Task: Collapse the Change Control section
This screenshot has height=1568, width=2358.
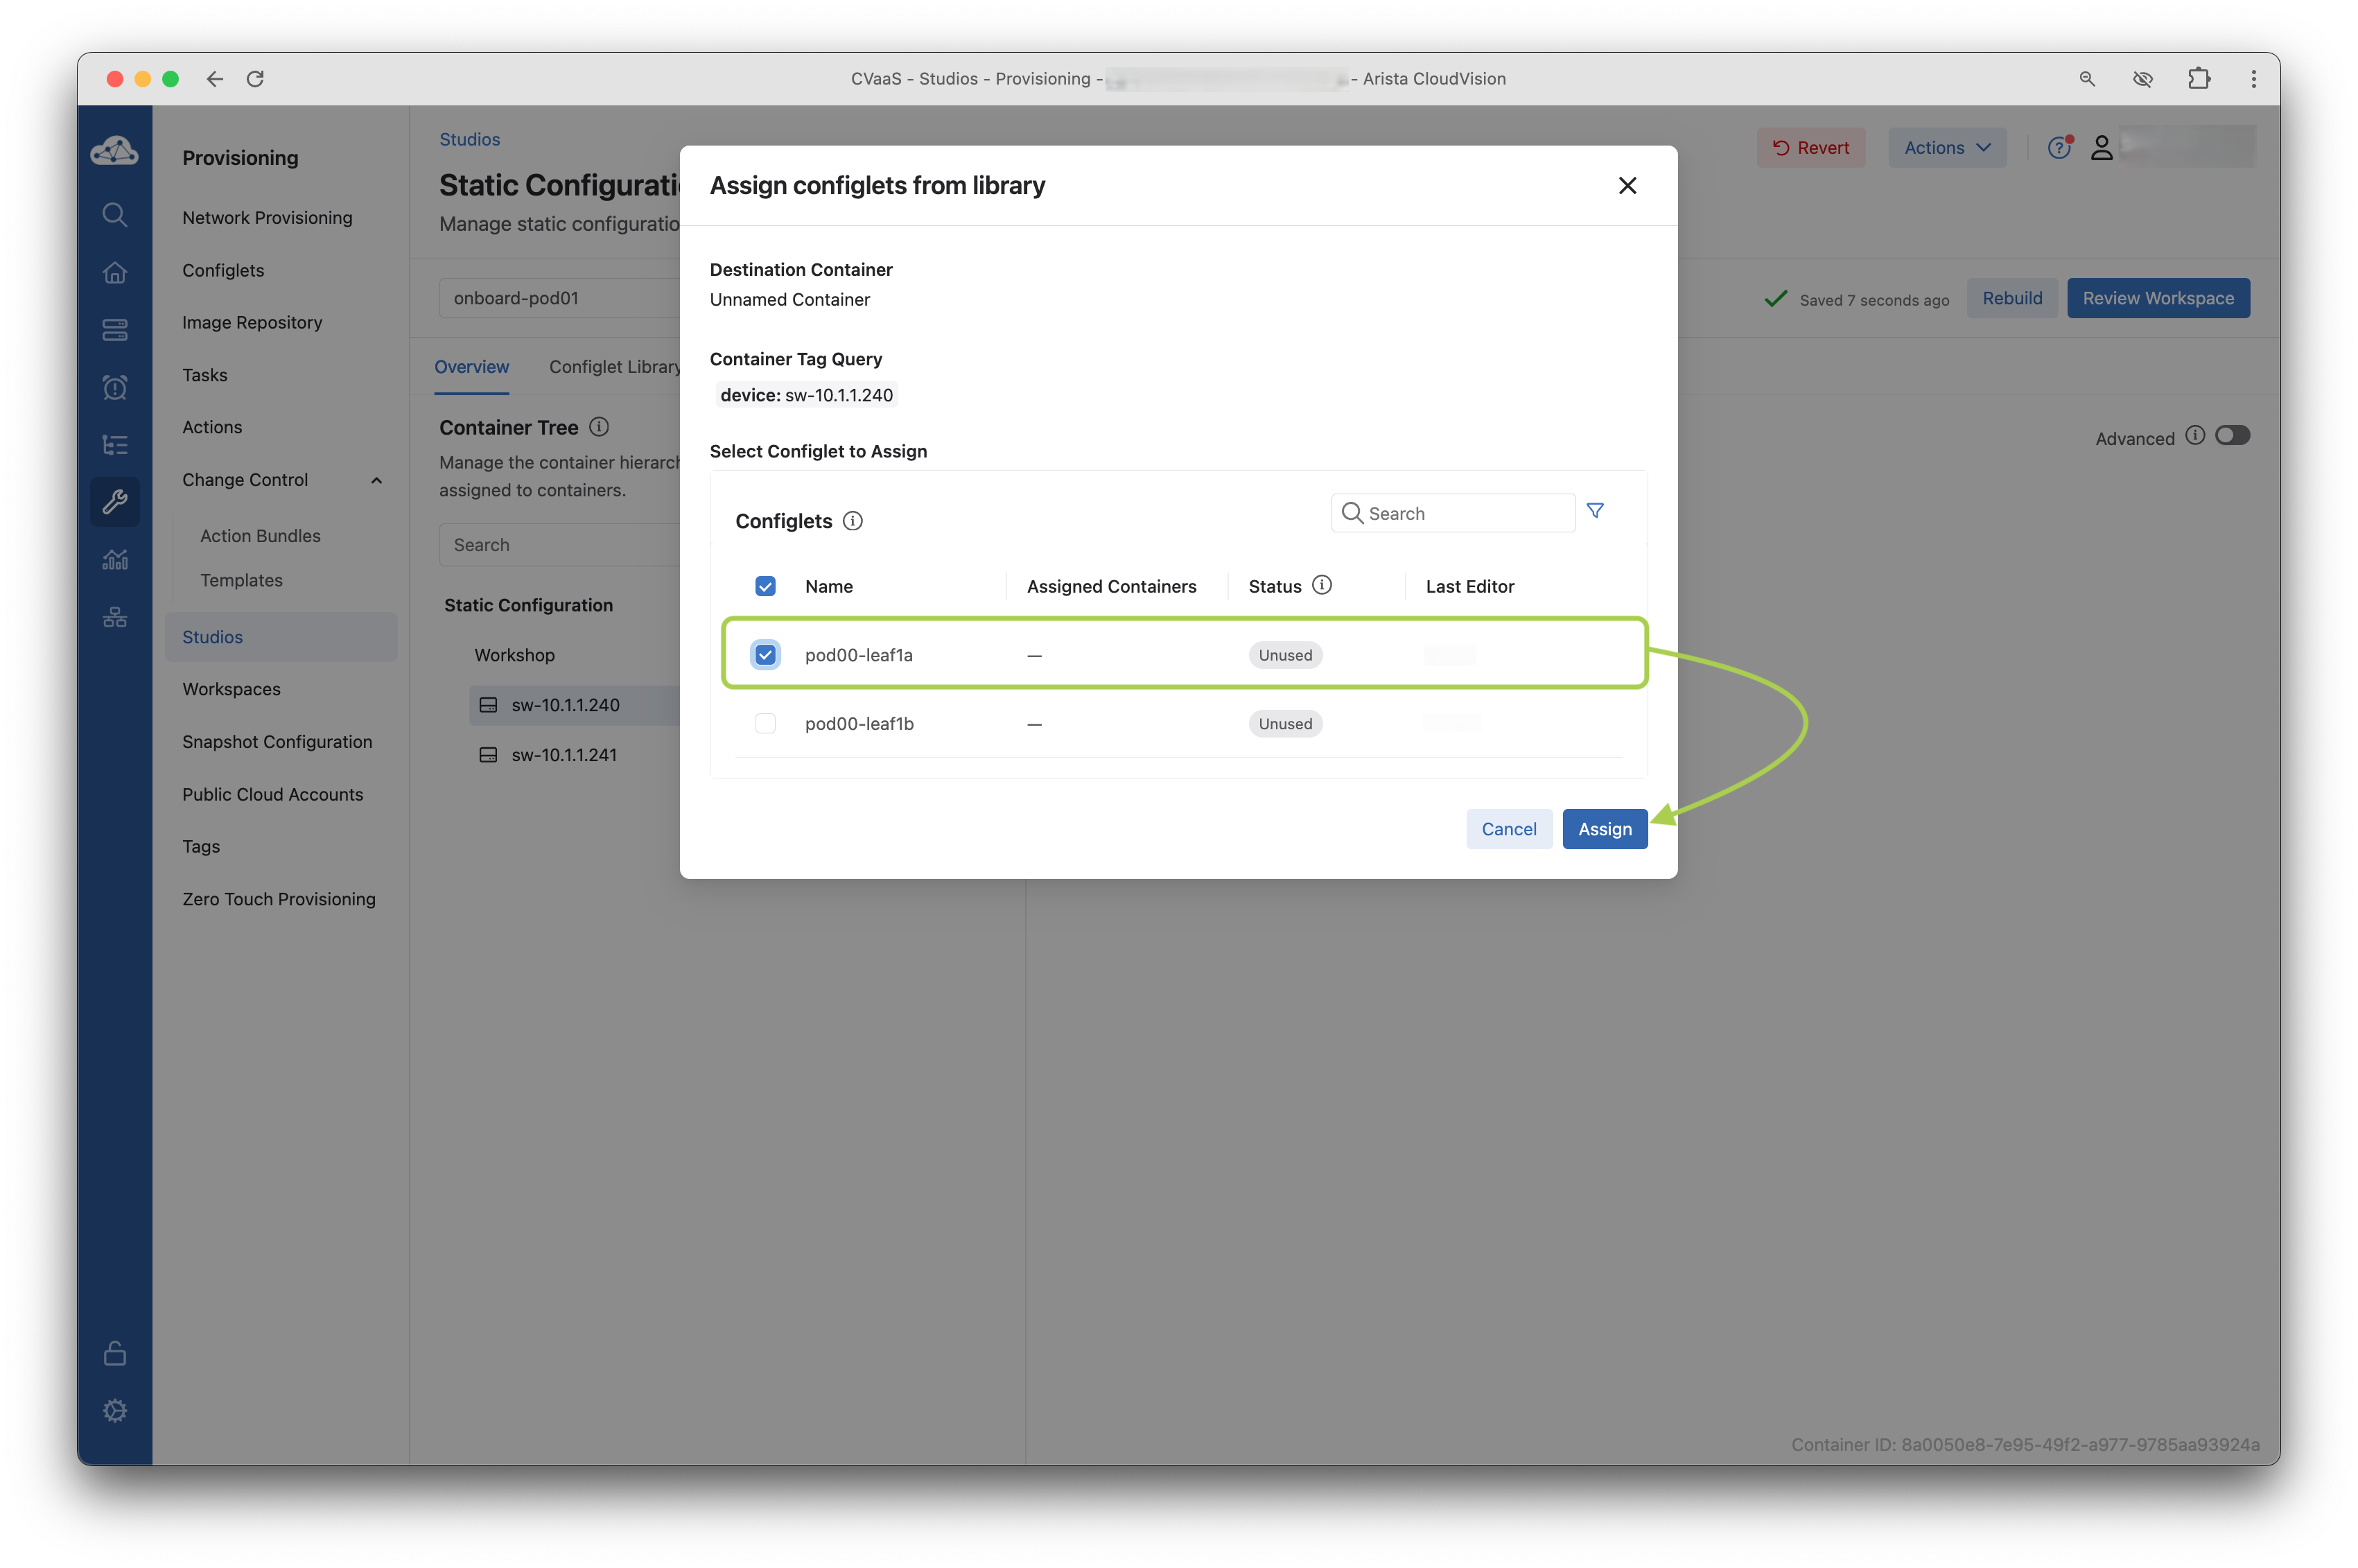Action: [x=376, y=480]
